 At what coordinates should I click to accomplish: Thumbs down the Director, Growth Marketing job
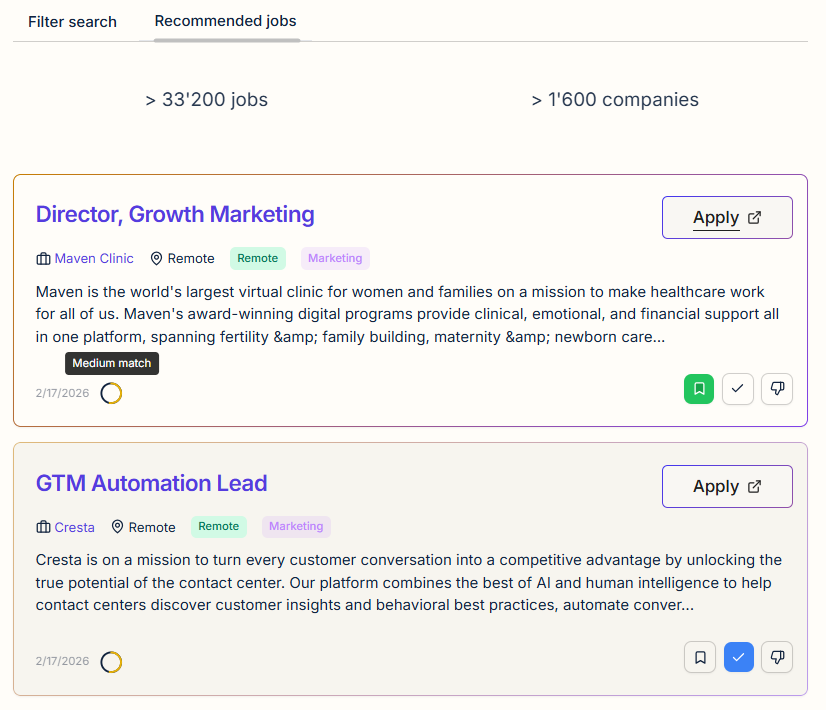coord(777,389)
